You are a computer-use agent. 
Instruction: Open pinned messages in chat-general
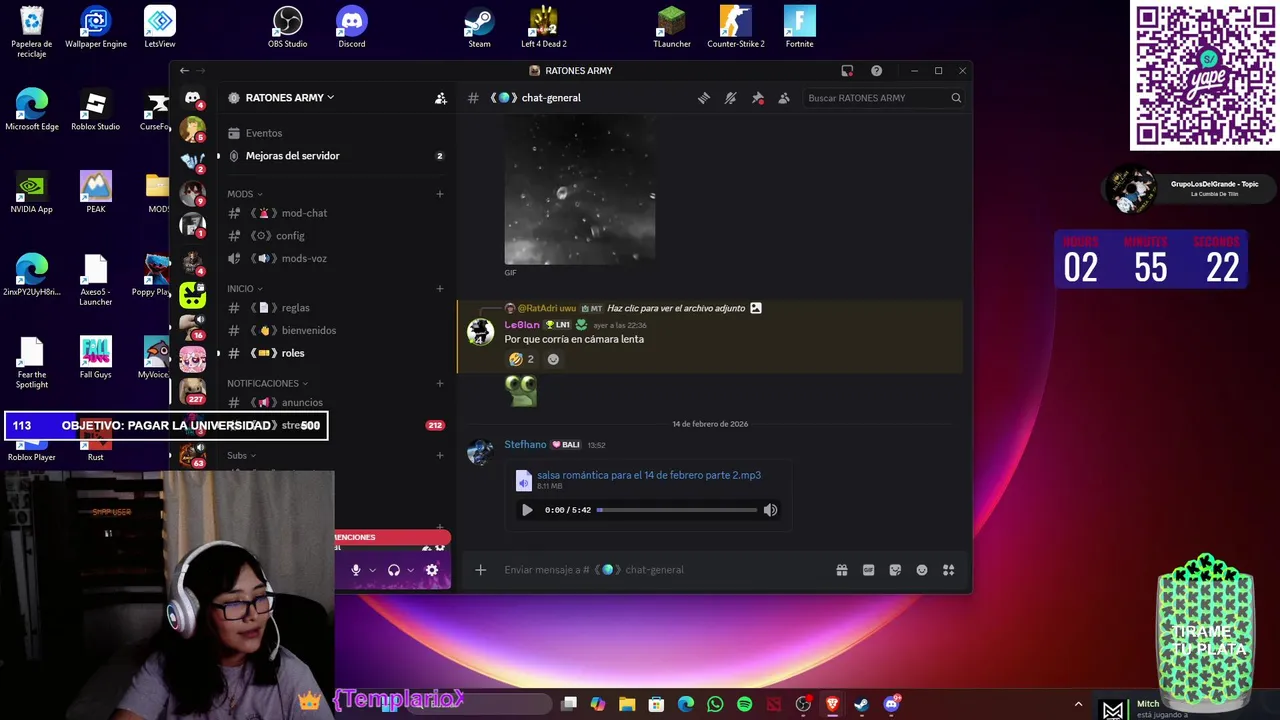point(757,98)
